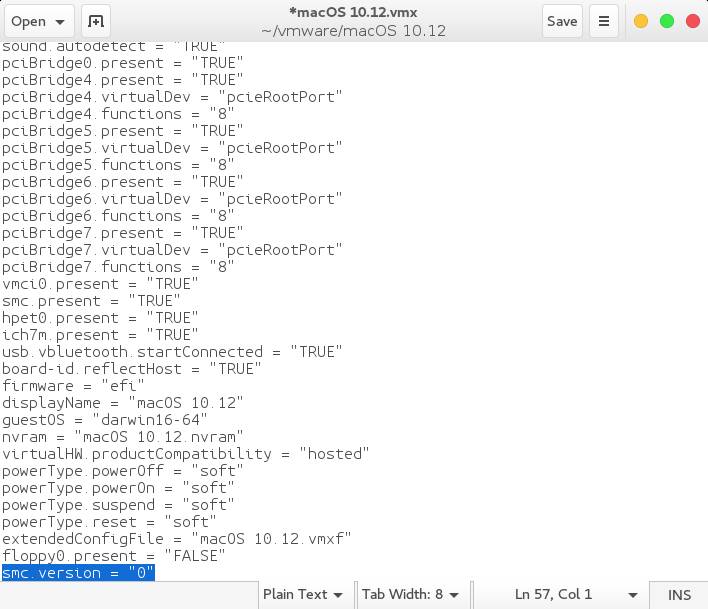Click the powerType.suspend = "soft" line
The width and height of the screenshot is (708, 609).
[x=118, y=505]
